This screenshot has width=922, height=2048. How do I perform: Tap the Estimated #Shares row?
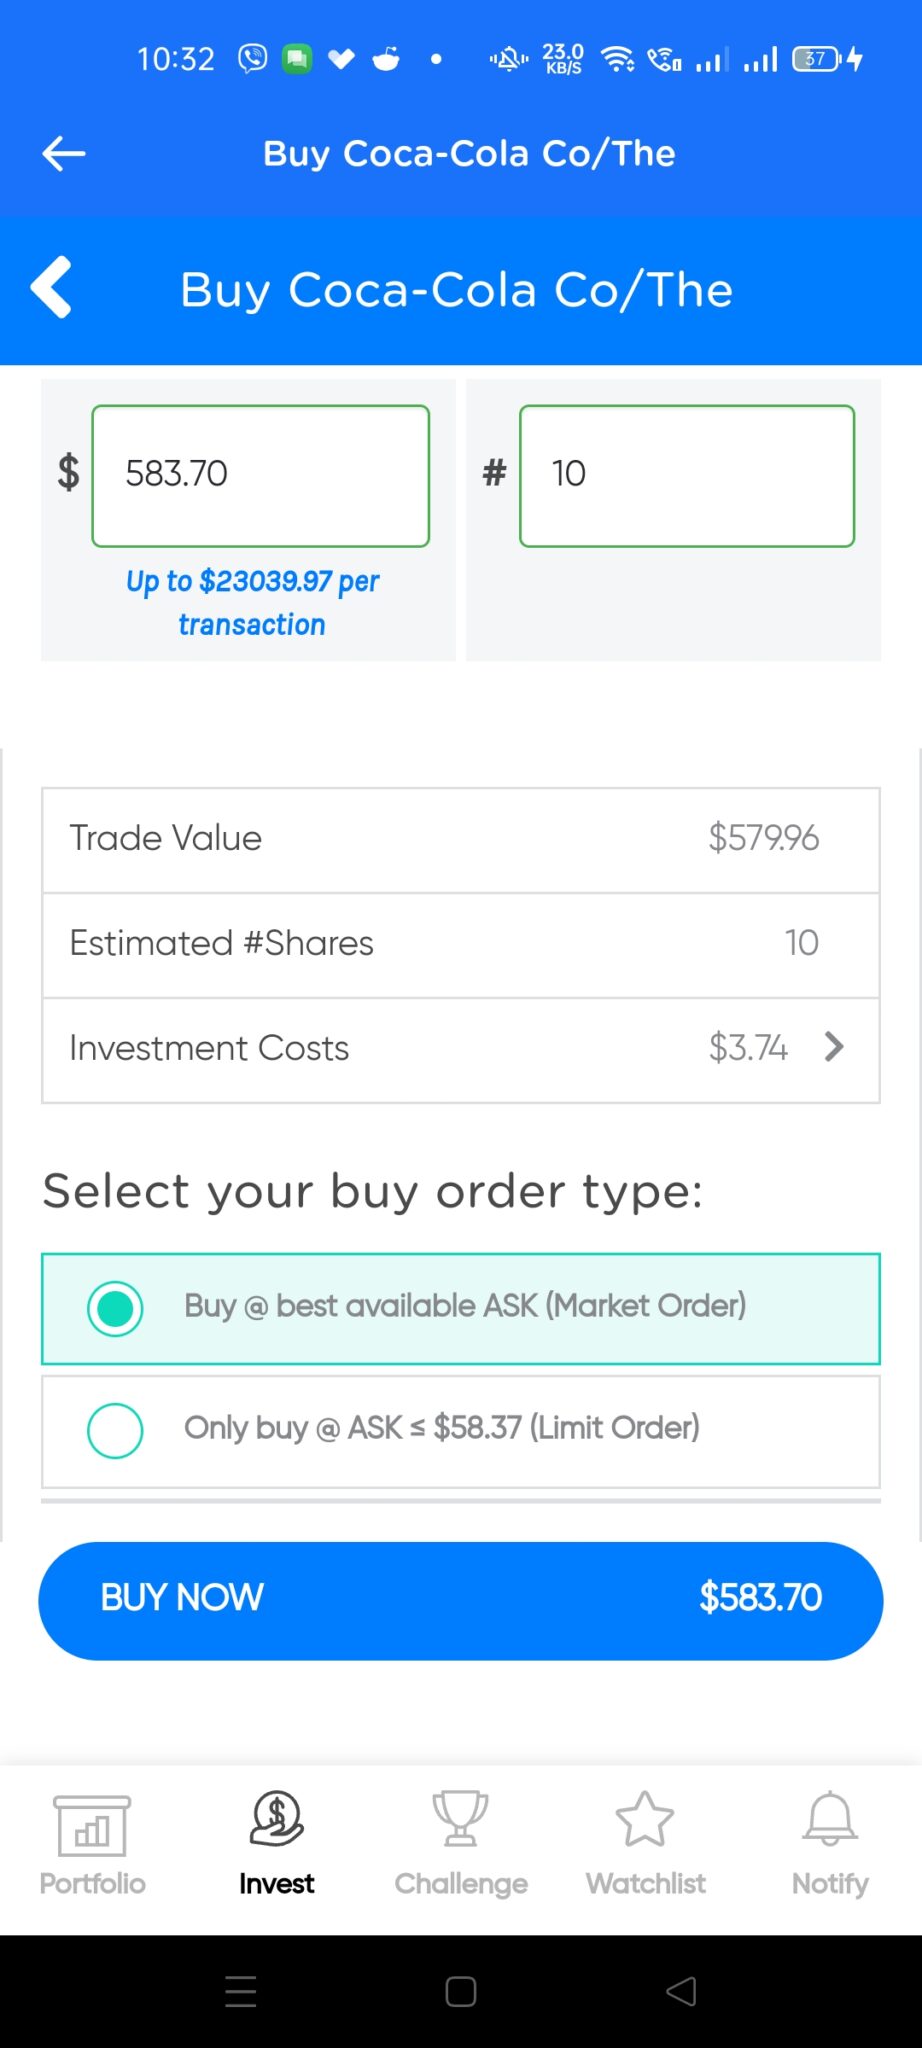(x=460, y=944)
